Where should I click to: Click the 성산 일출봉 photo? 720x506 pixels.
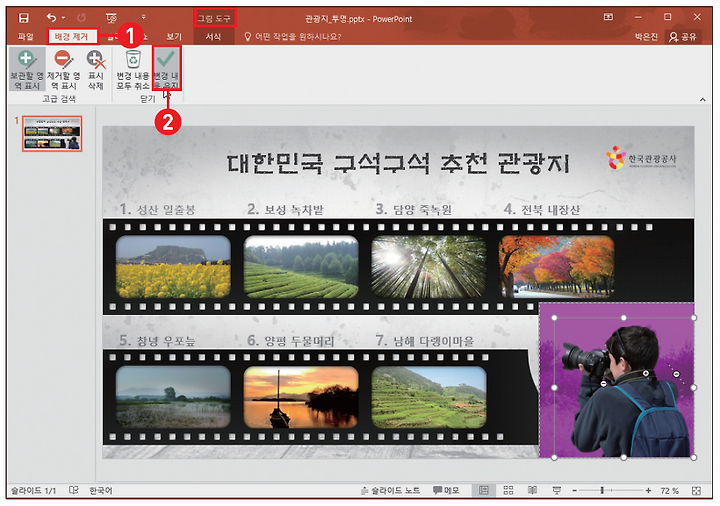click(173, 267)
